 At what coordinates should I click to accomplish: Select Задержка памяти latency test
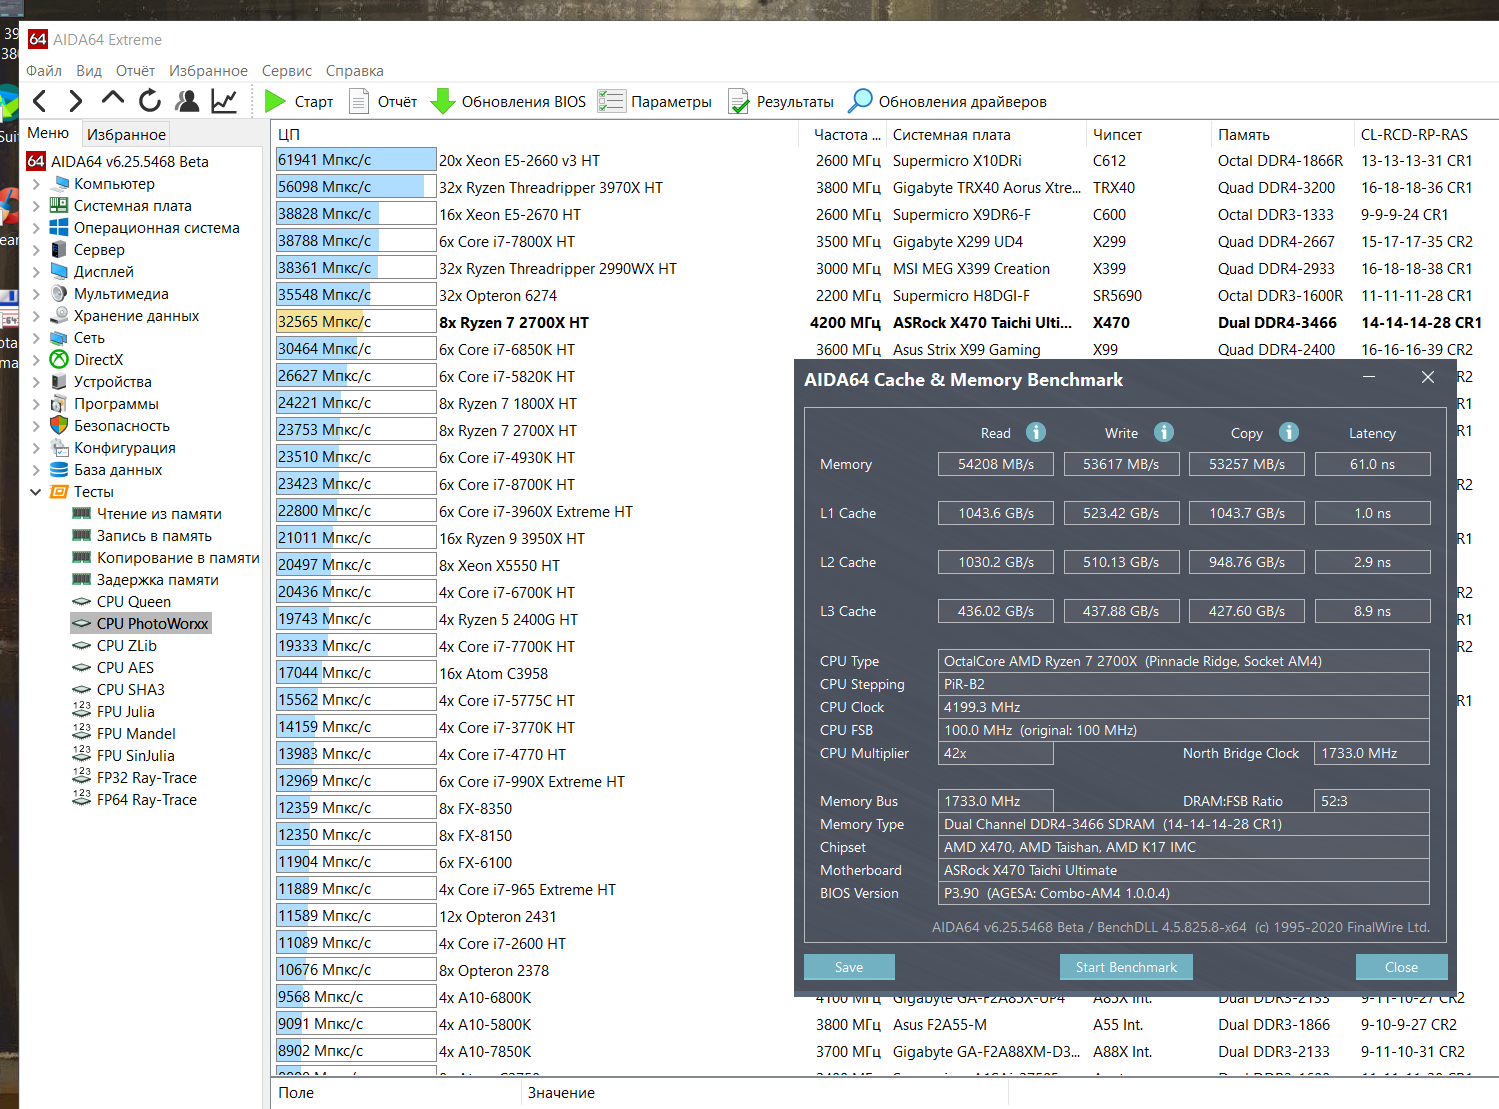[157, 580]
